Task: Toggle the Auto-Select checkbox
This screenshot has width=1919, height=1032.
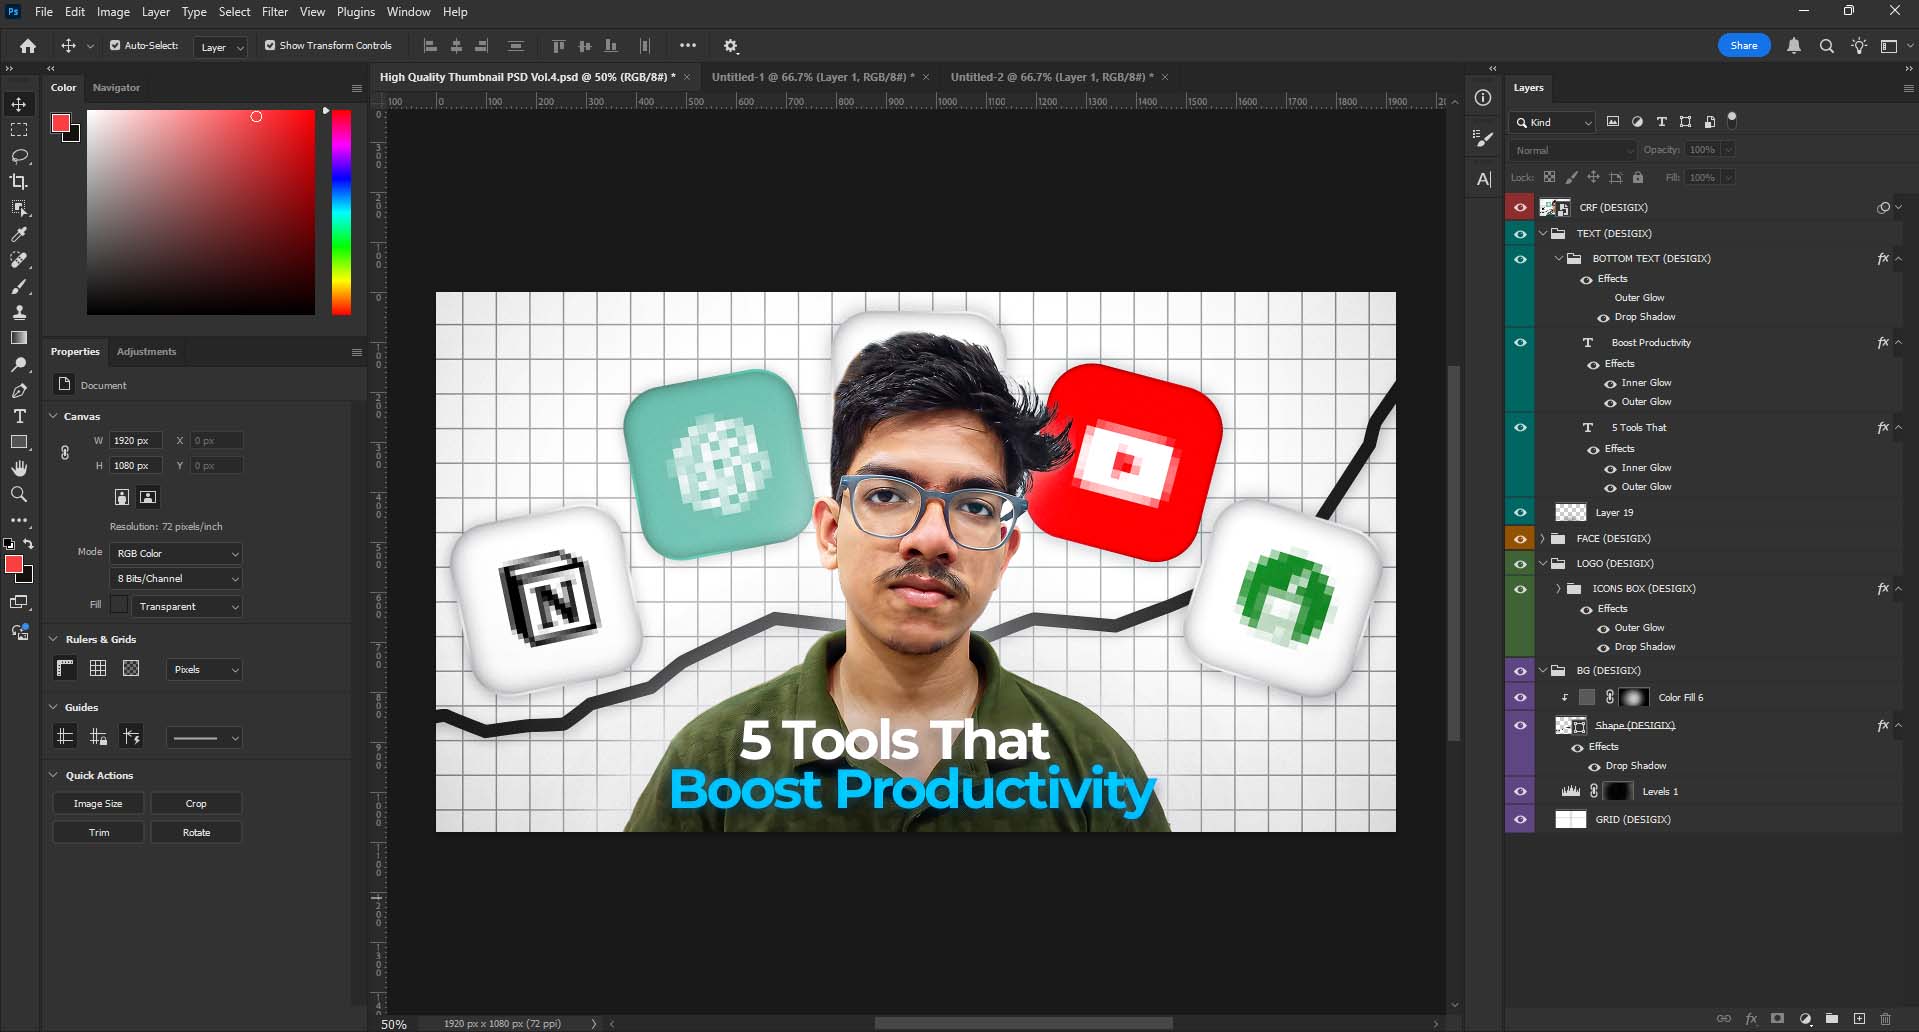Action: (115, 45)
